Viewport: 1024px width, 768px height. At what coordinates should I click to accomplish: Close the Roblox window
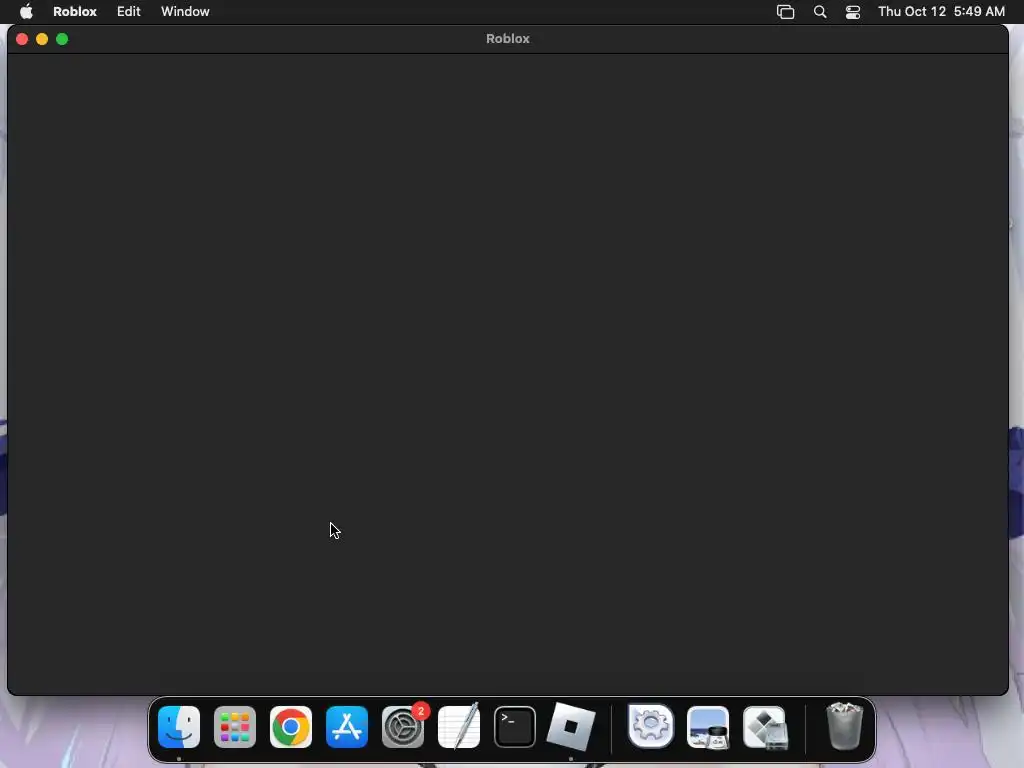click(22, 39)
